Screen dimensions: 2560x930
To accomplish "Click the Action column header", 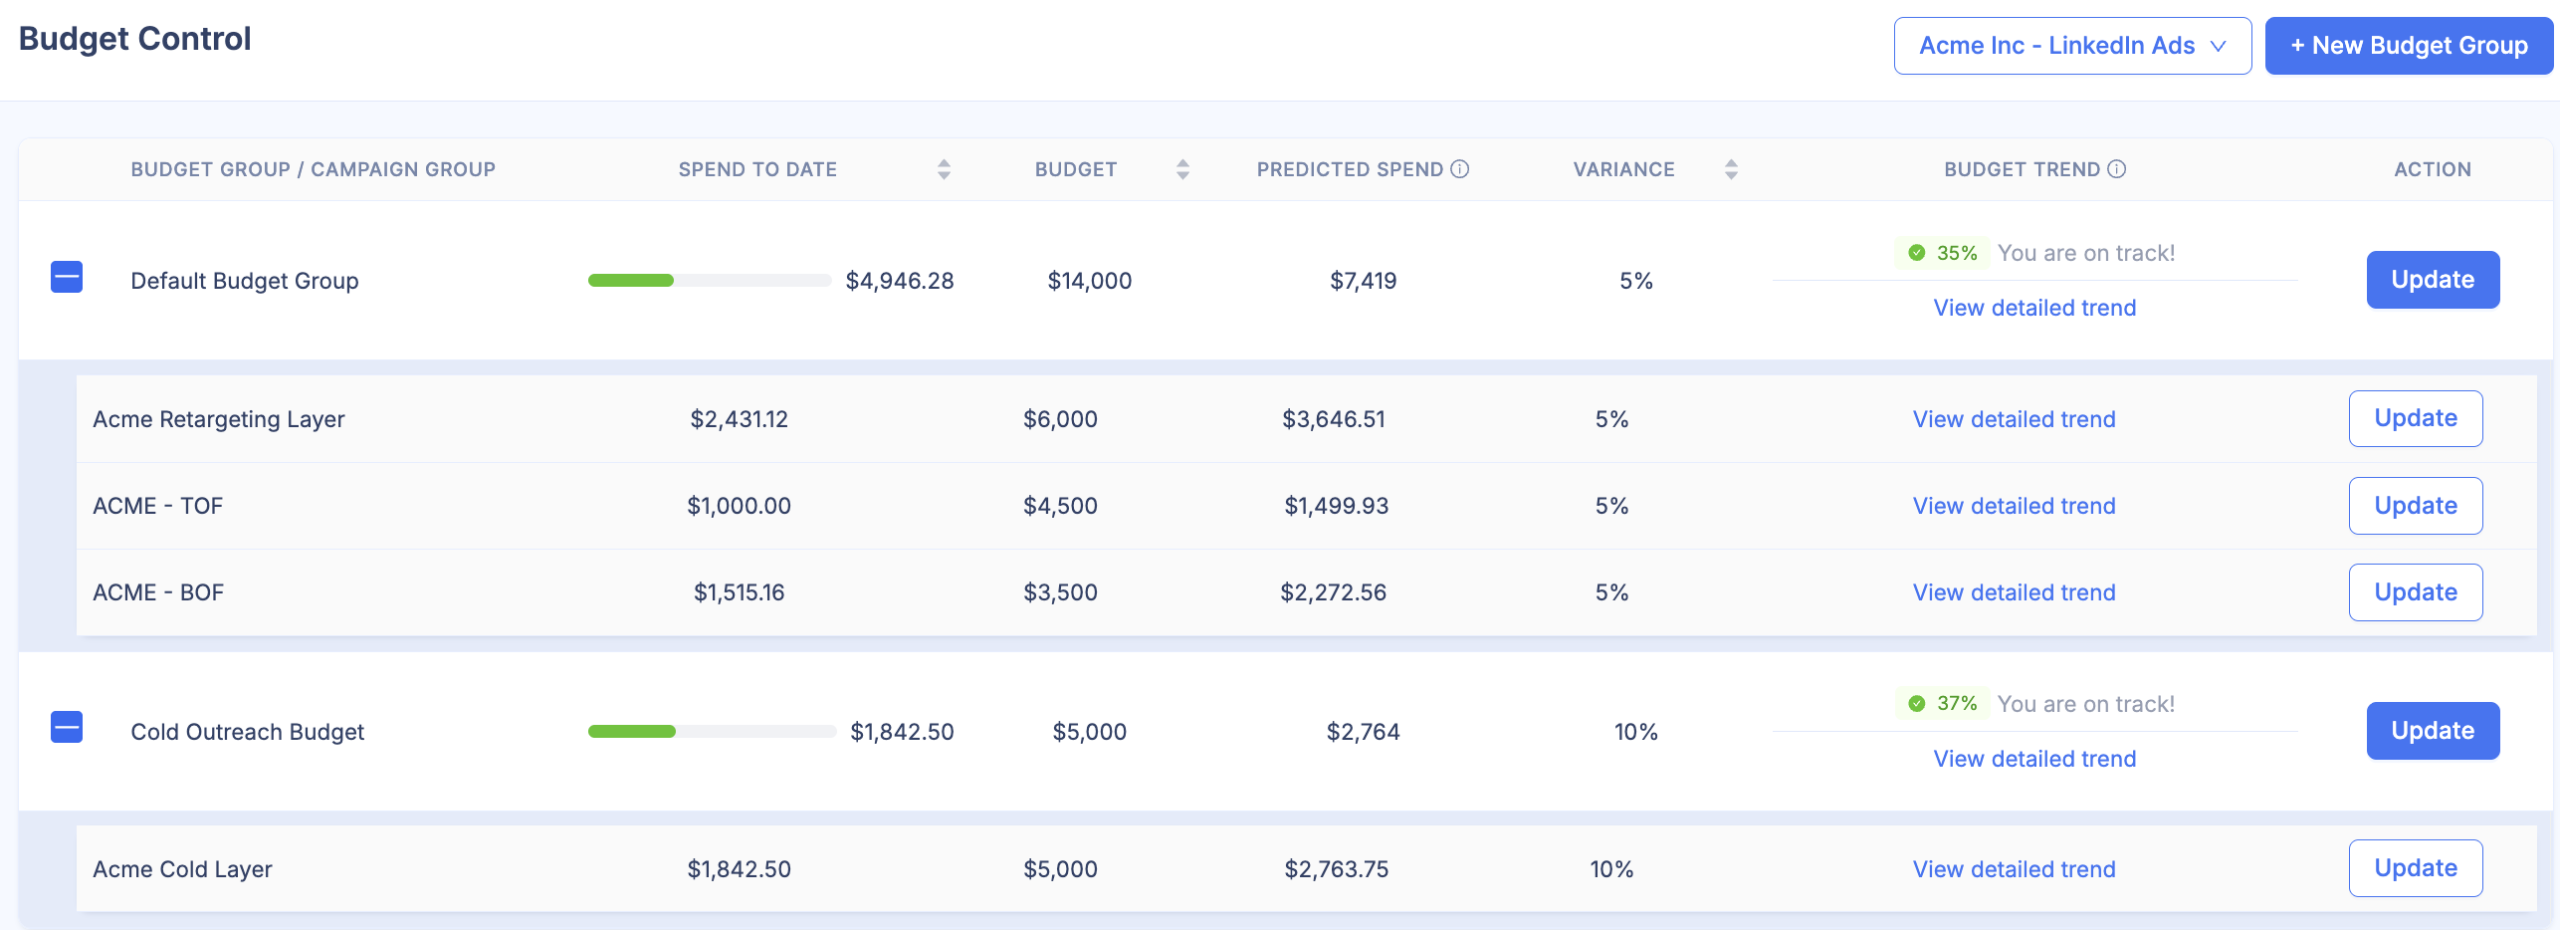I will coord(2432,170).
